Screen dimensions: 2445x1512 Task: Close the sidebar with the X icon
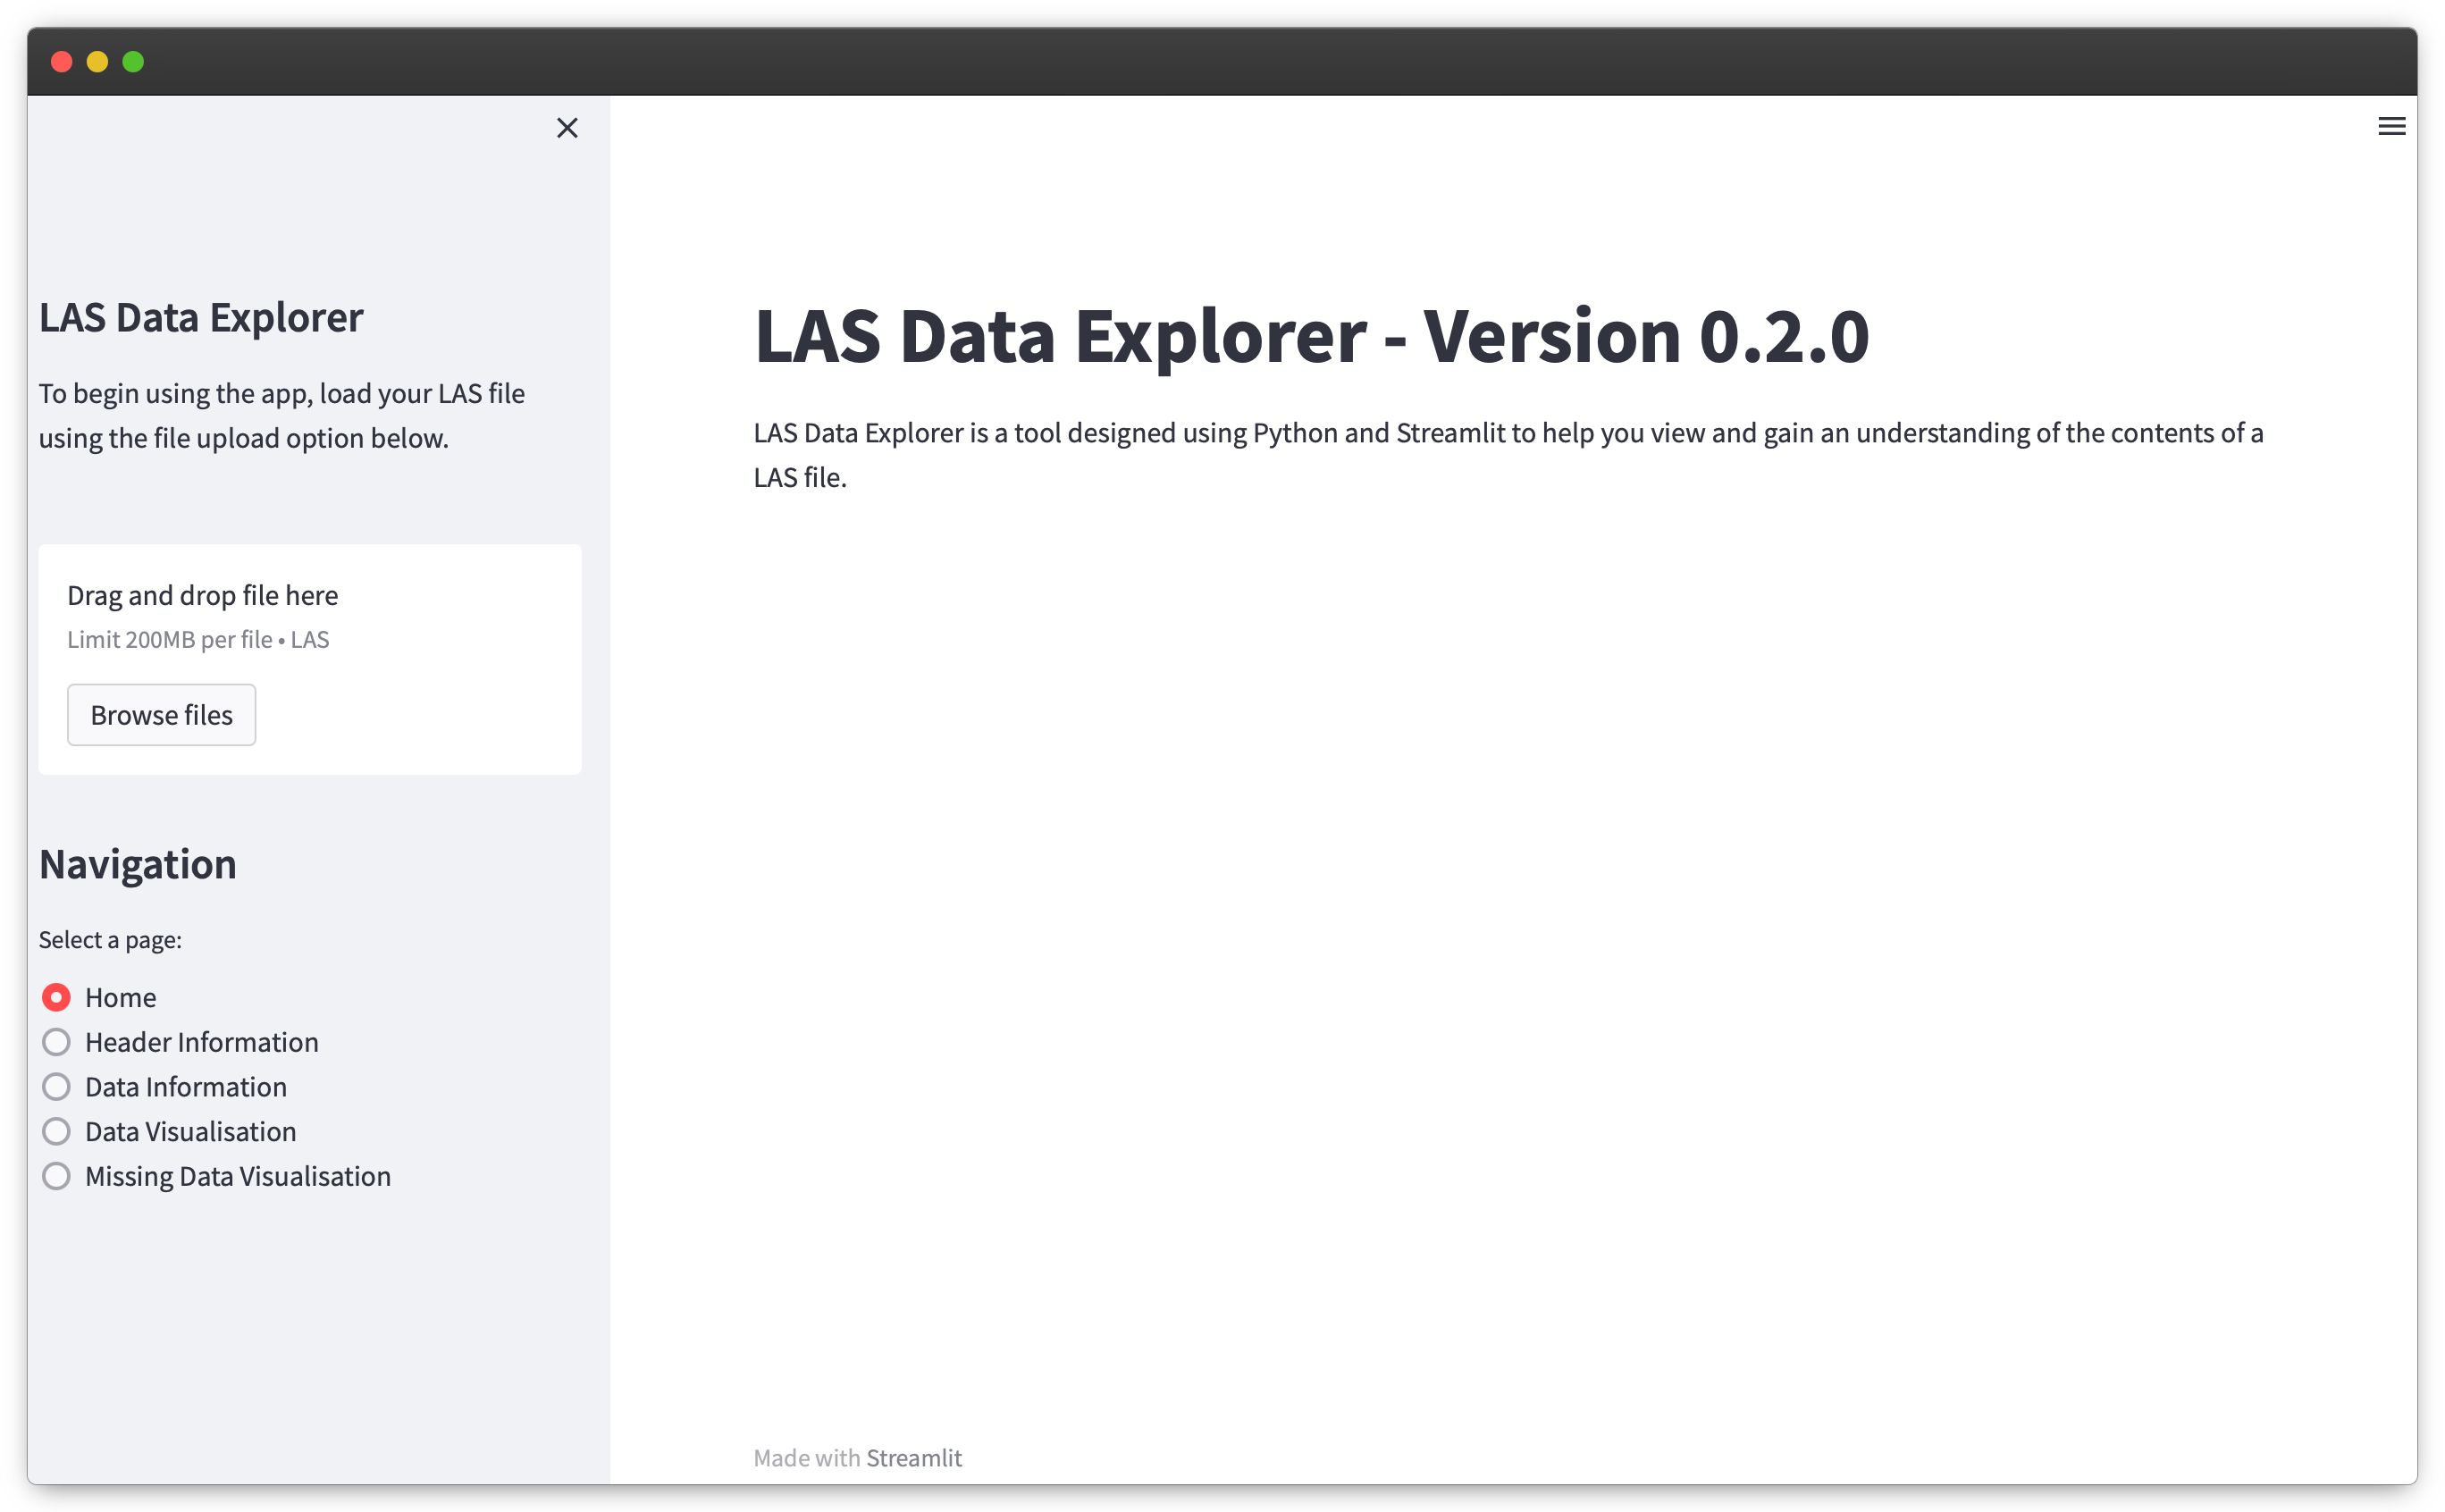tap(567, 128)
